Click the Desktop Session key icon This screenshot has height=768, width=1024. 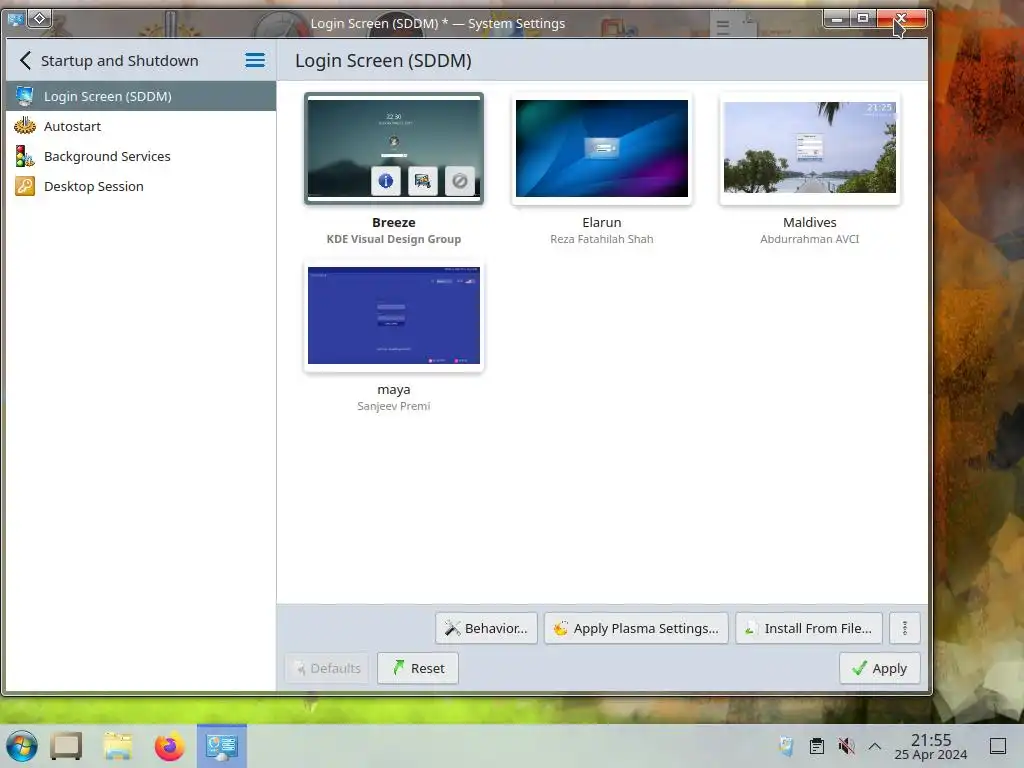click(25, 186)
